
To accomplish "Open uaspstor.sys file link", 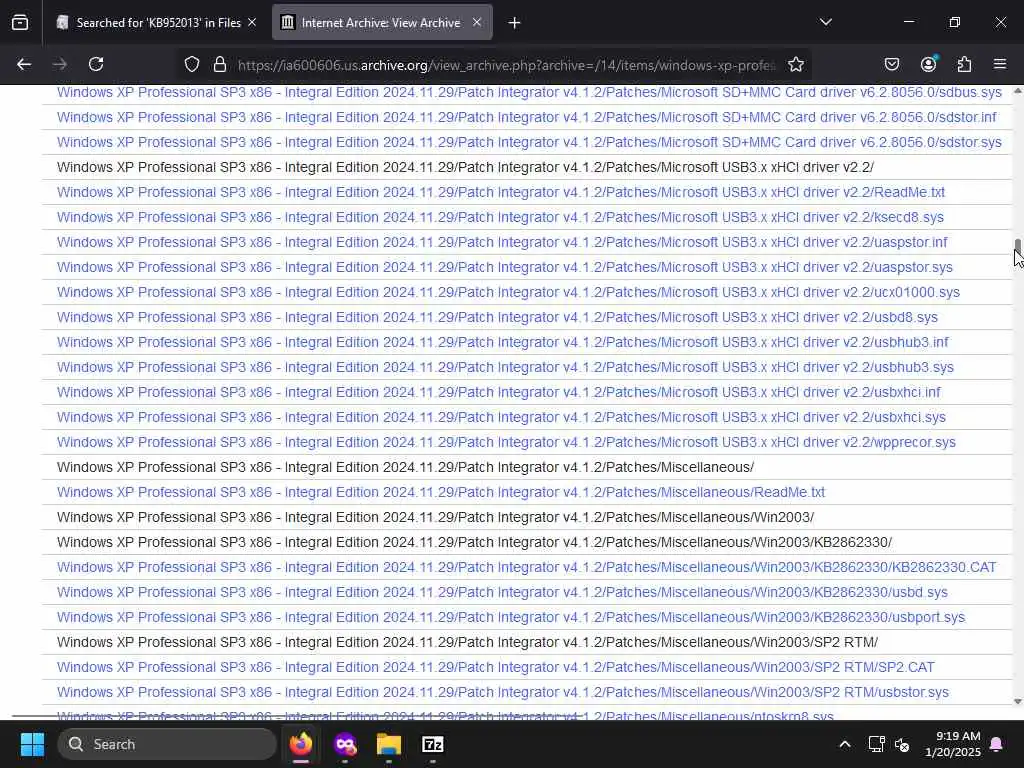I will [505, 267].
